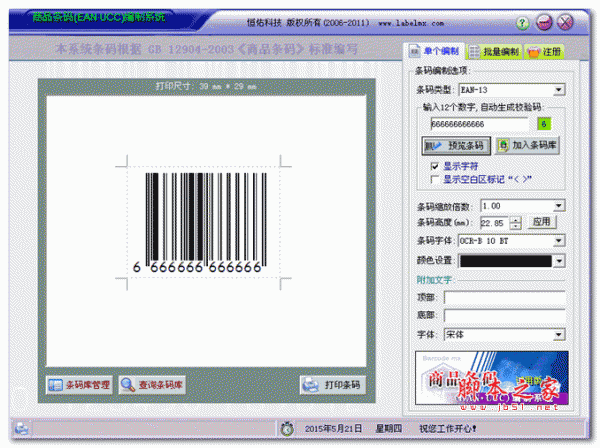Switch to 批量编制 tab
The height and width of the screenshot is (448, 600).
pos(494,52)
